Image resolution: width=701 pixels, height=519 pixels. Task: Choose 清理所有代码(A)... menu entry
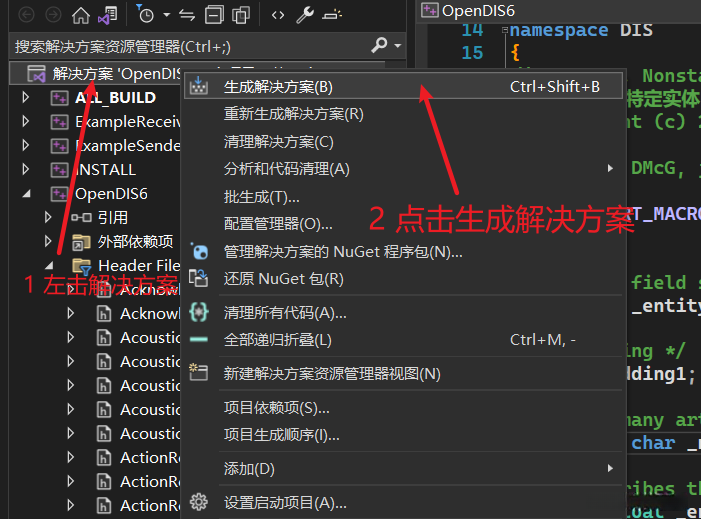403,312
